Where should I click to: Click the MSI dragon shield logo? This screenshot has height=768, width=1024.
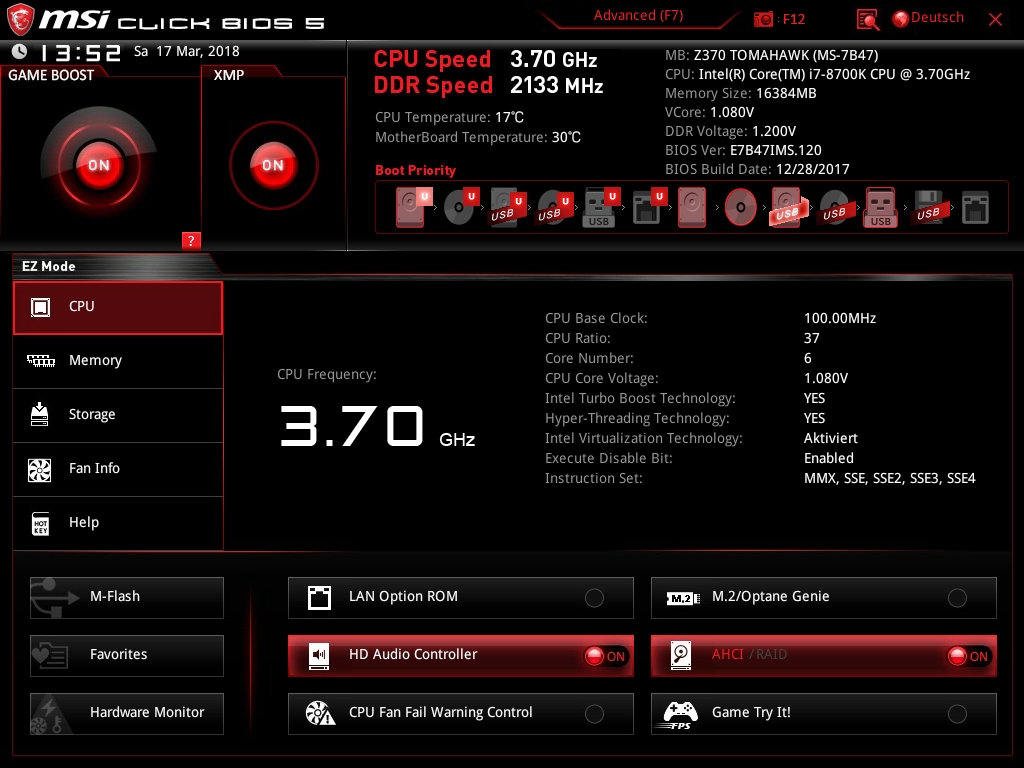(20, 19)
